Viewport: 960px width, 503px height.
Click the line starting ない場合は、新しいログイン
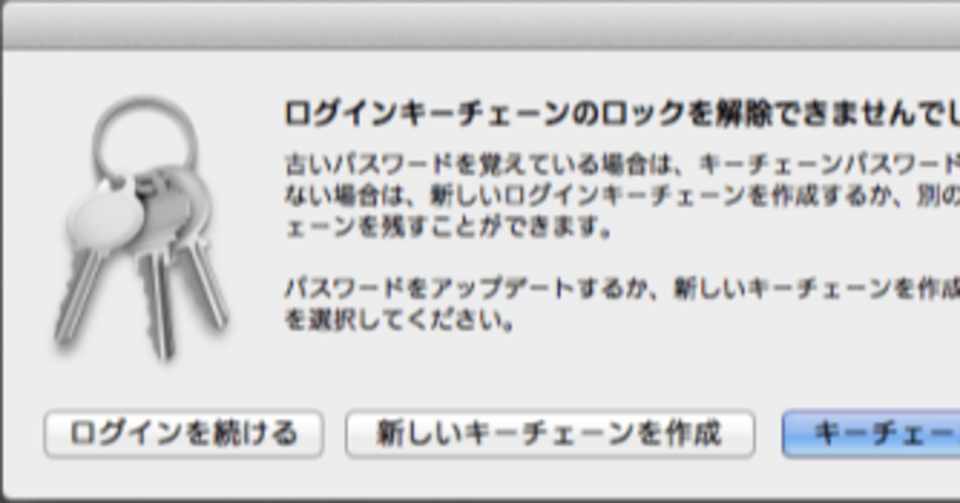click(622, 196)
